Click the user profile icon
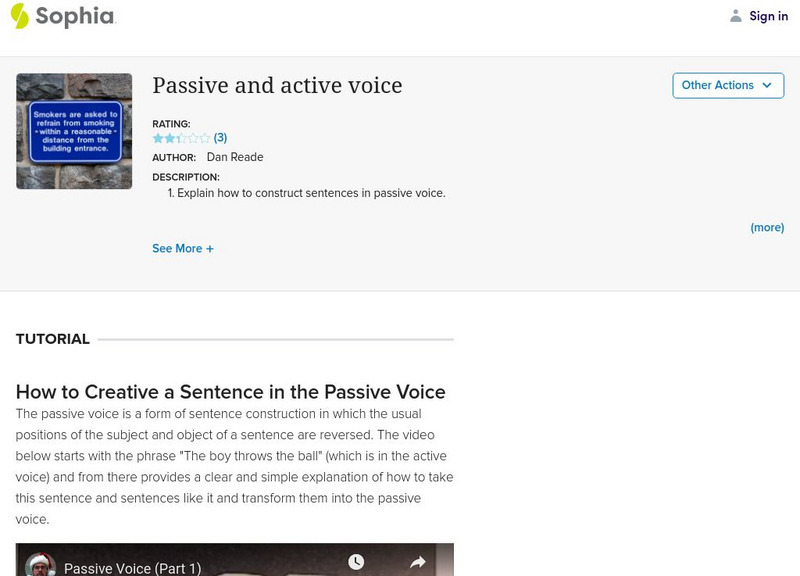The height and width of the screenshot is (576, 800). pyautogui.click(x=736, y=16)
